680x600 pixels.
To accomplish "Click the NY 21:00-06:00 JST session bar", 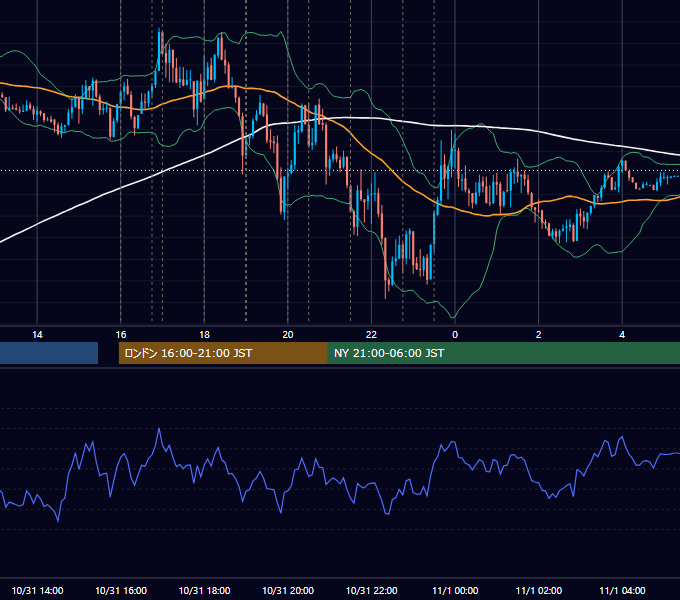I will pyautogui.click(x=504, y=353).
